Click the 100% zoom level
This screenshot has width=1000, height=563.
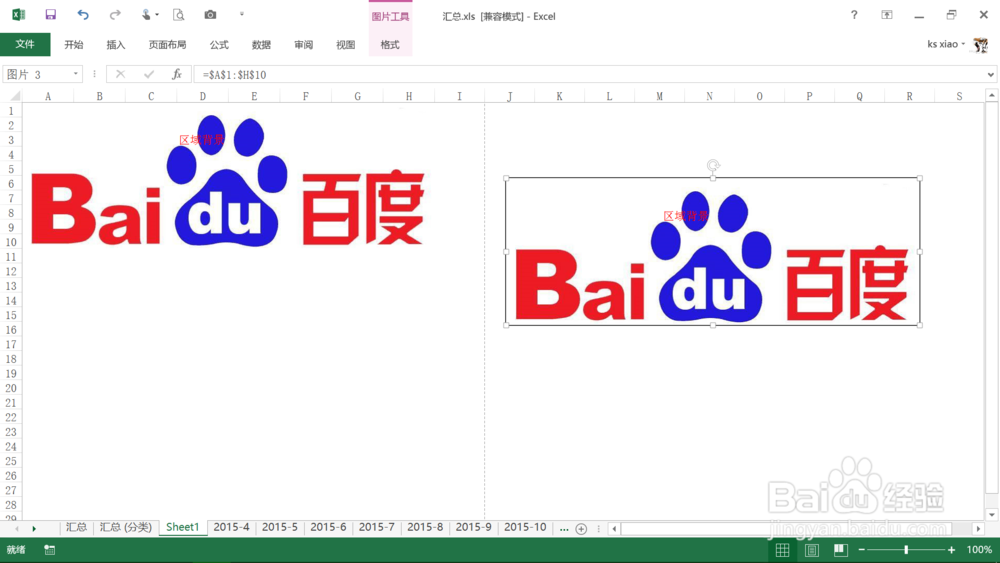click(x=980, y=550)
